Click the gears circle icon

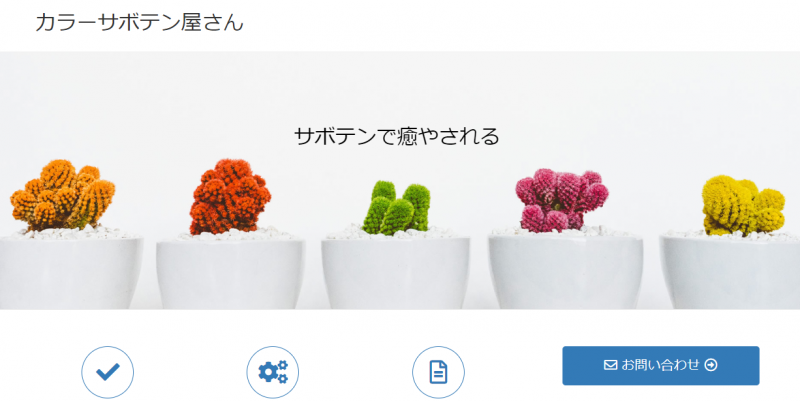point(273,372)
